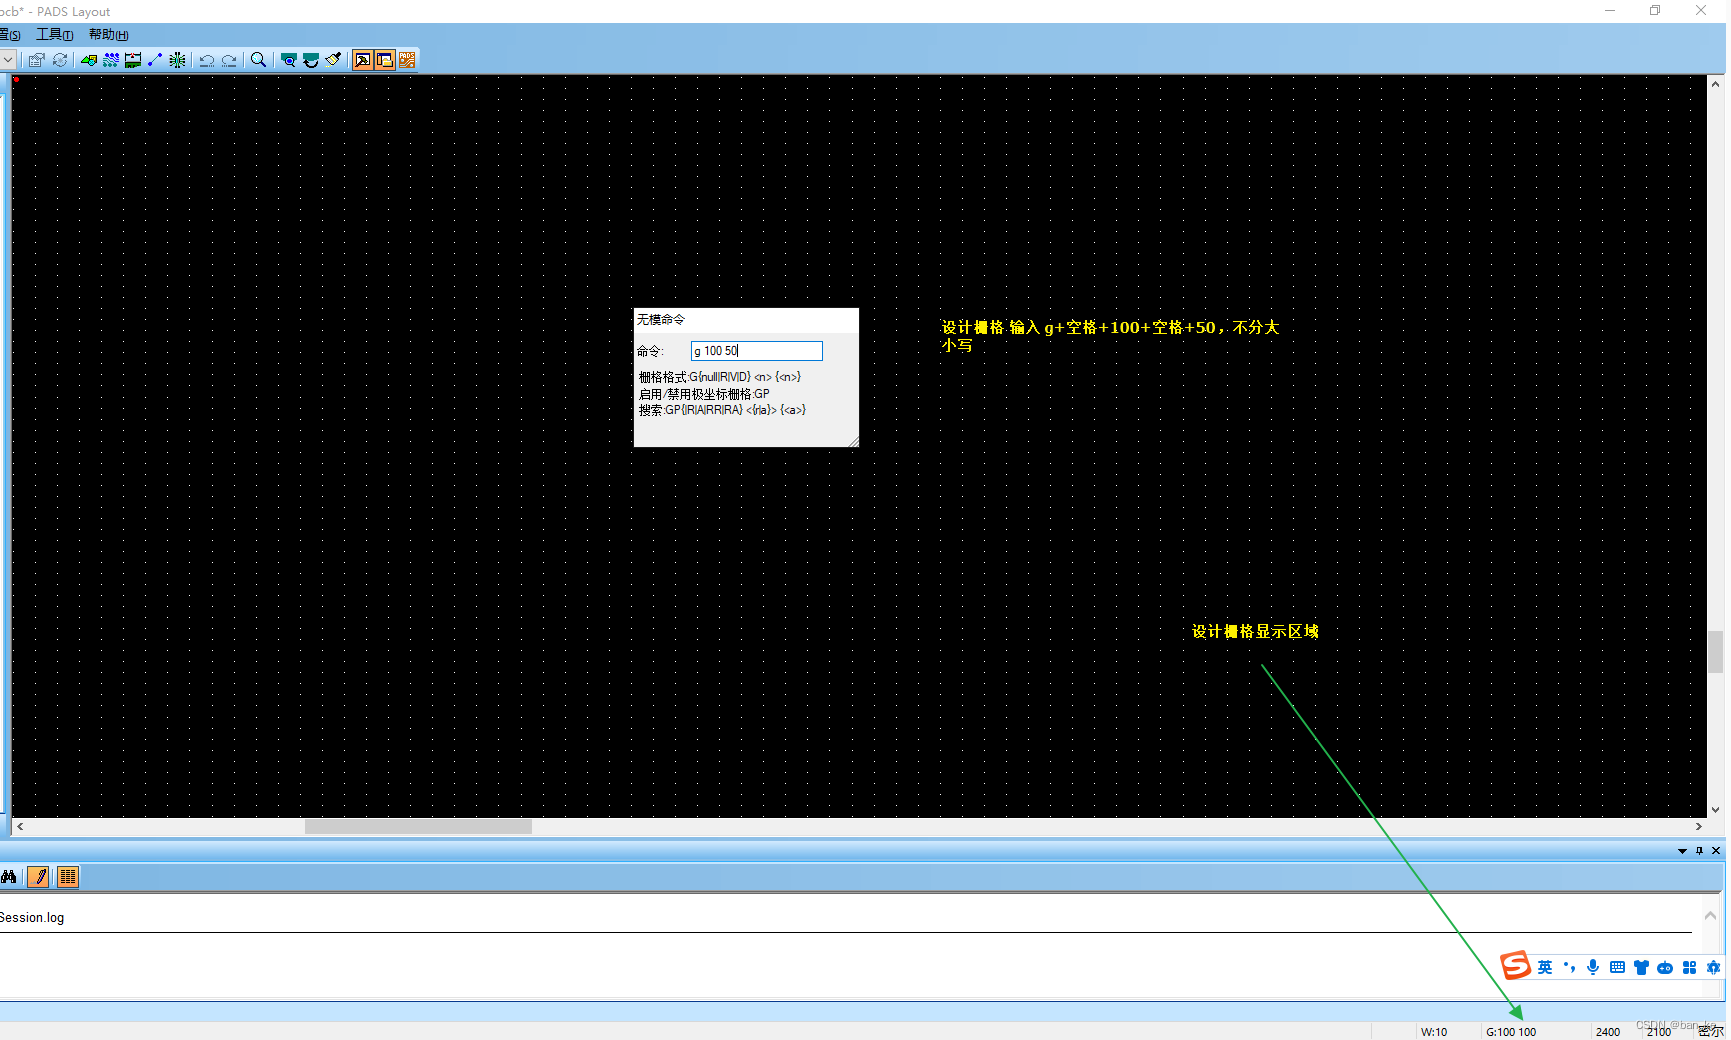This screenshot has width=1731, height=1040.
Task: Click the Sogou game controller icon
Action: coord(1665,967)
